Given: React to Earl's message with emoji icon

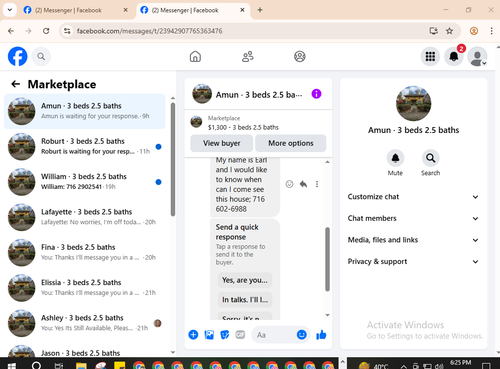Looking at the screenshot, I should [289, 184].
